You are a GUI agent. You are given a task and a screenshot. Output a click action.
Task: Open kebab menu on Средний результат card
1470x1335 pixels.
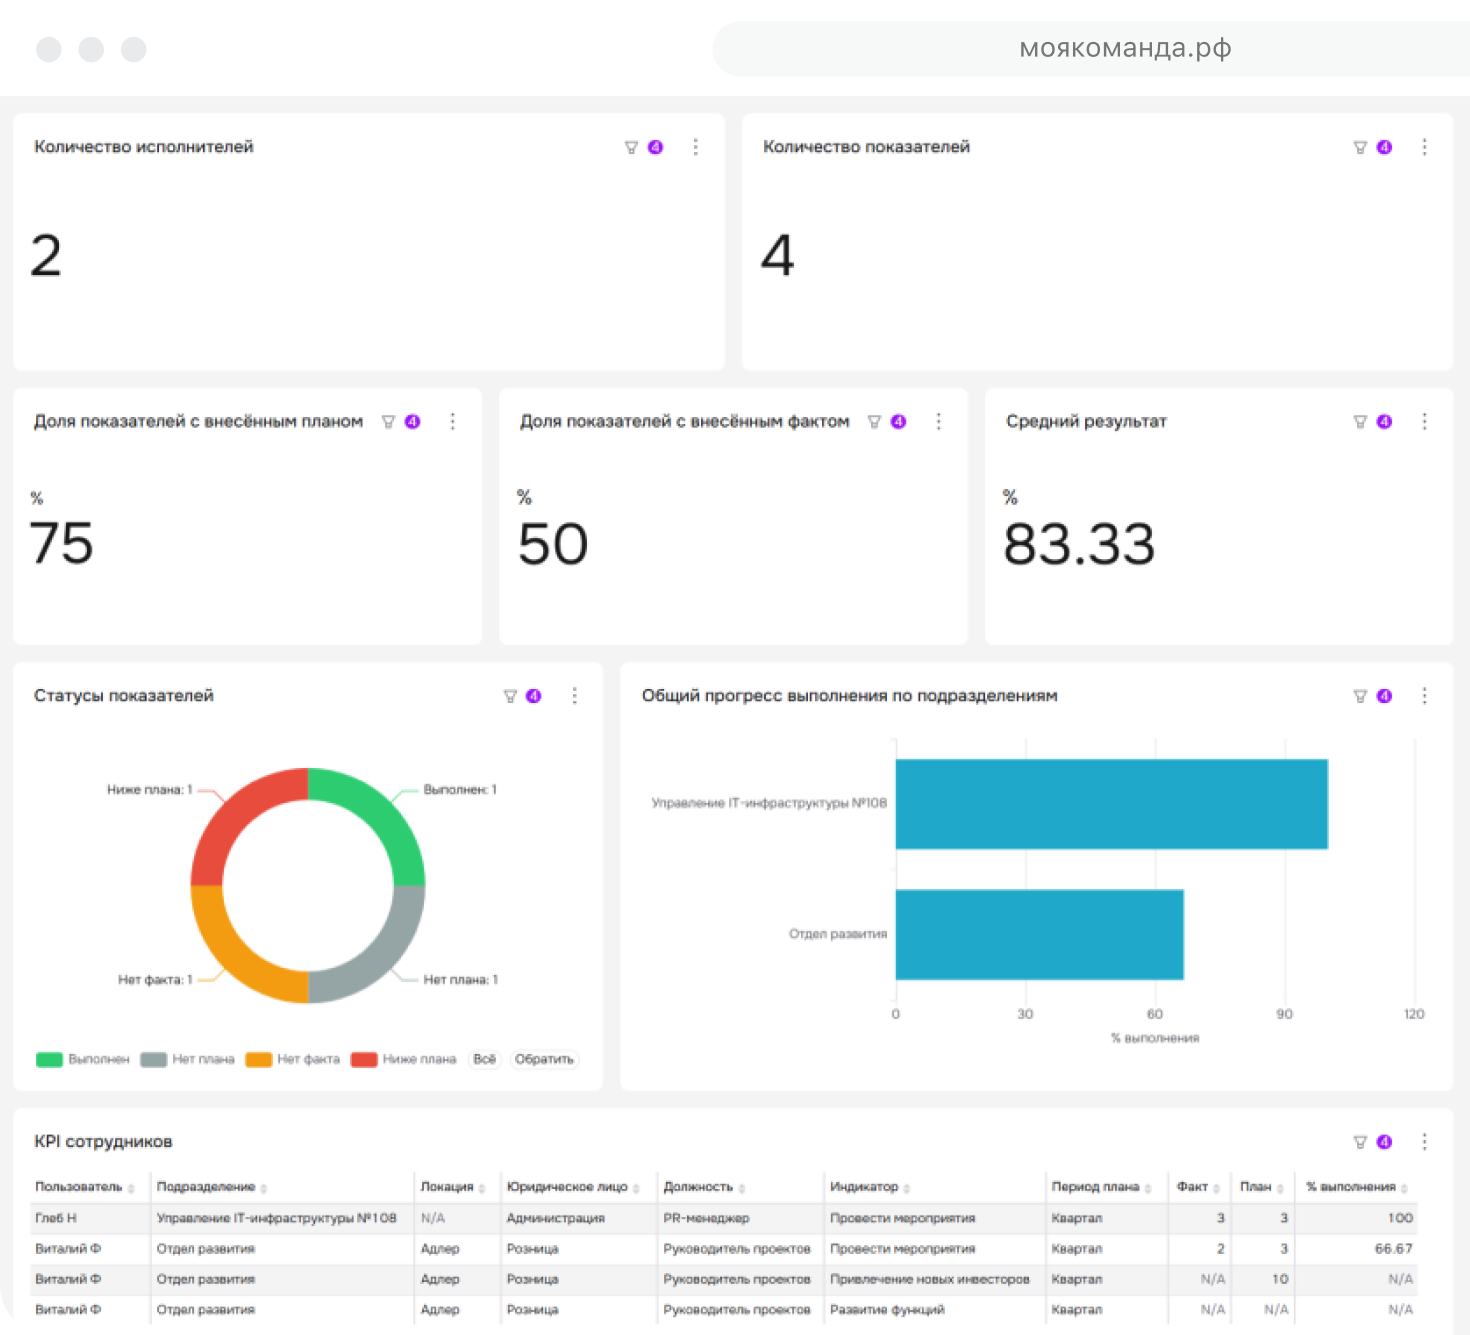(x=1425, y=421)
